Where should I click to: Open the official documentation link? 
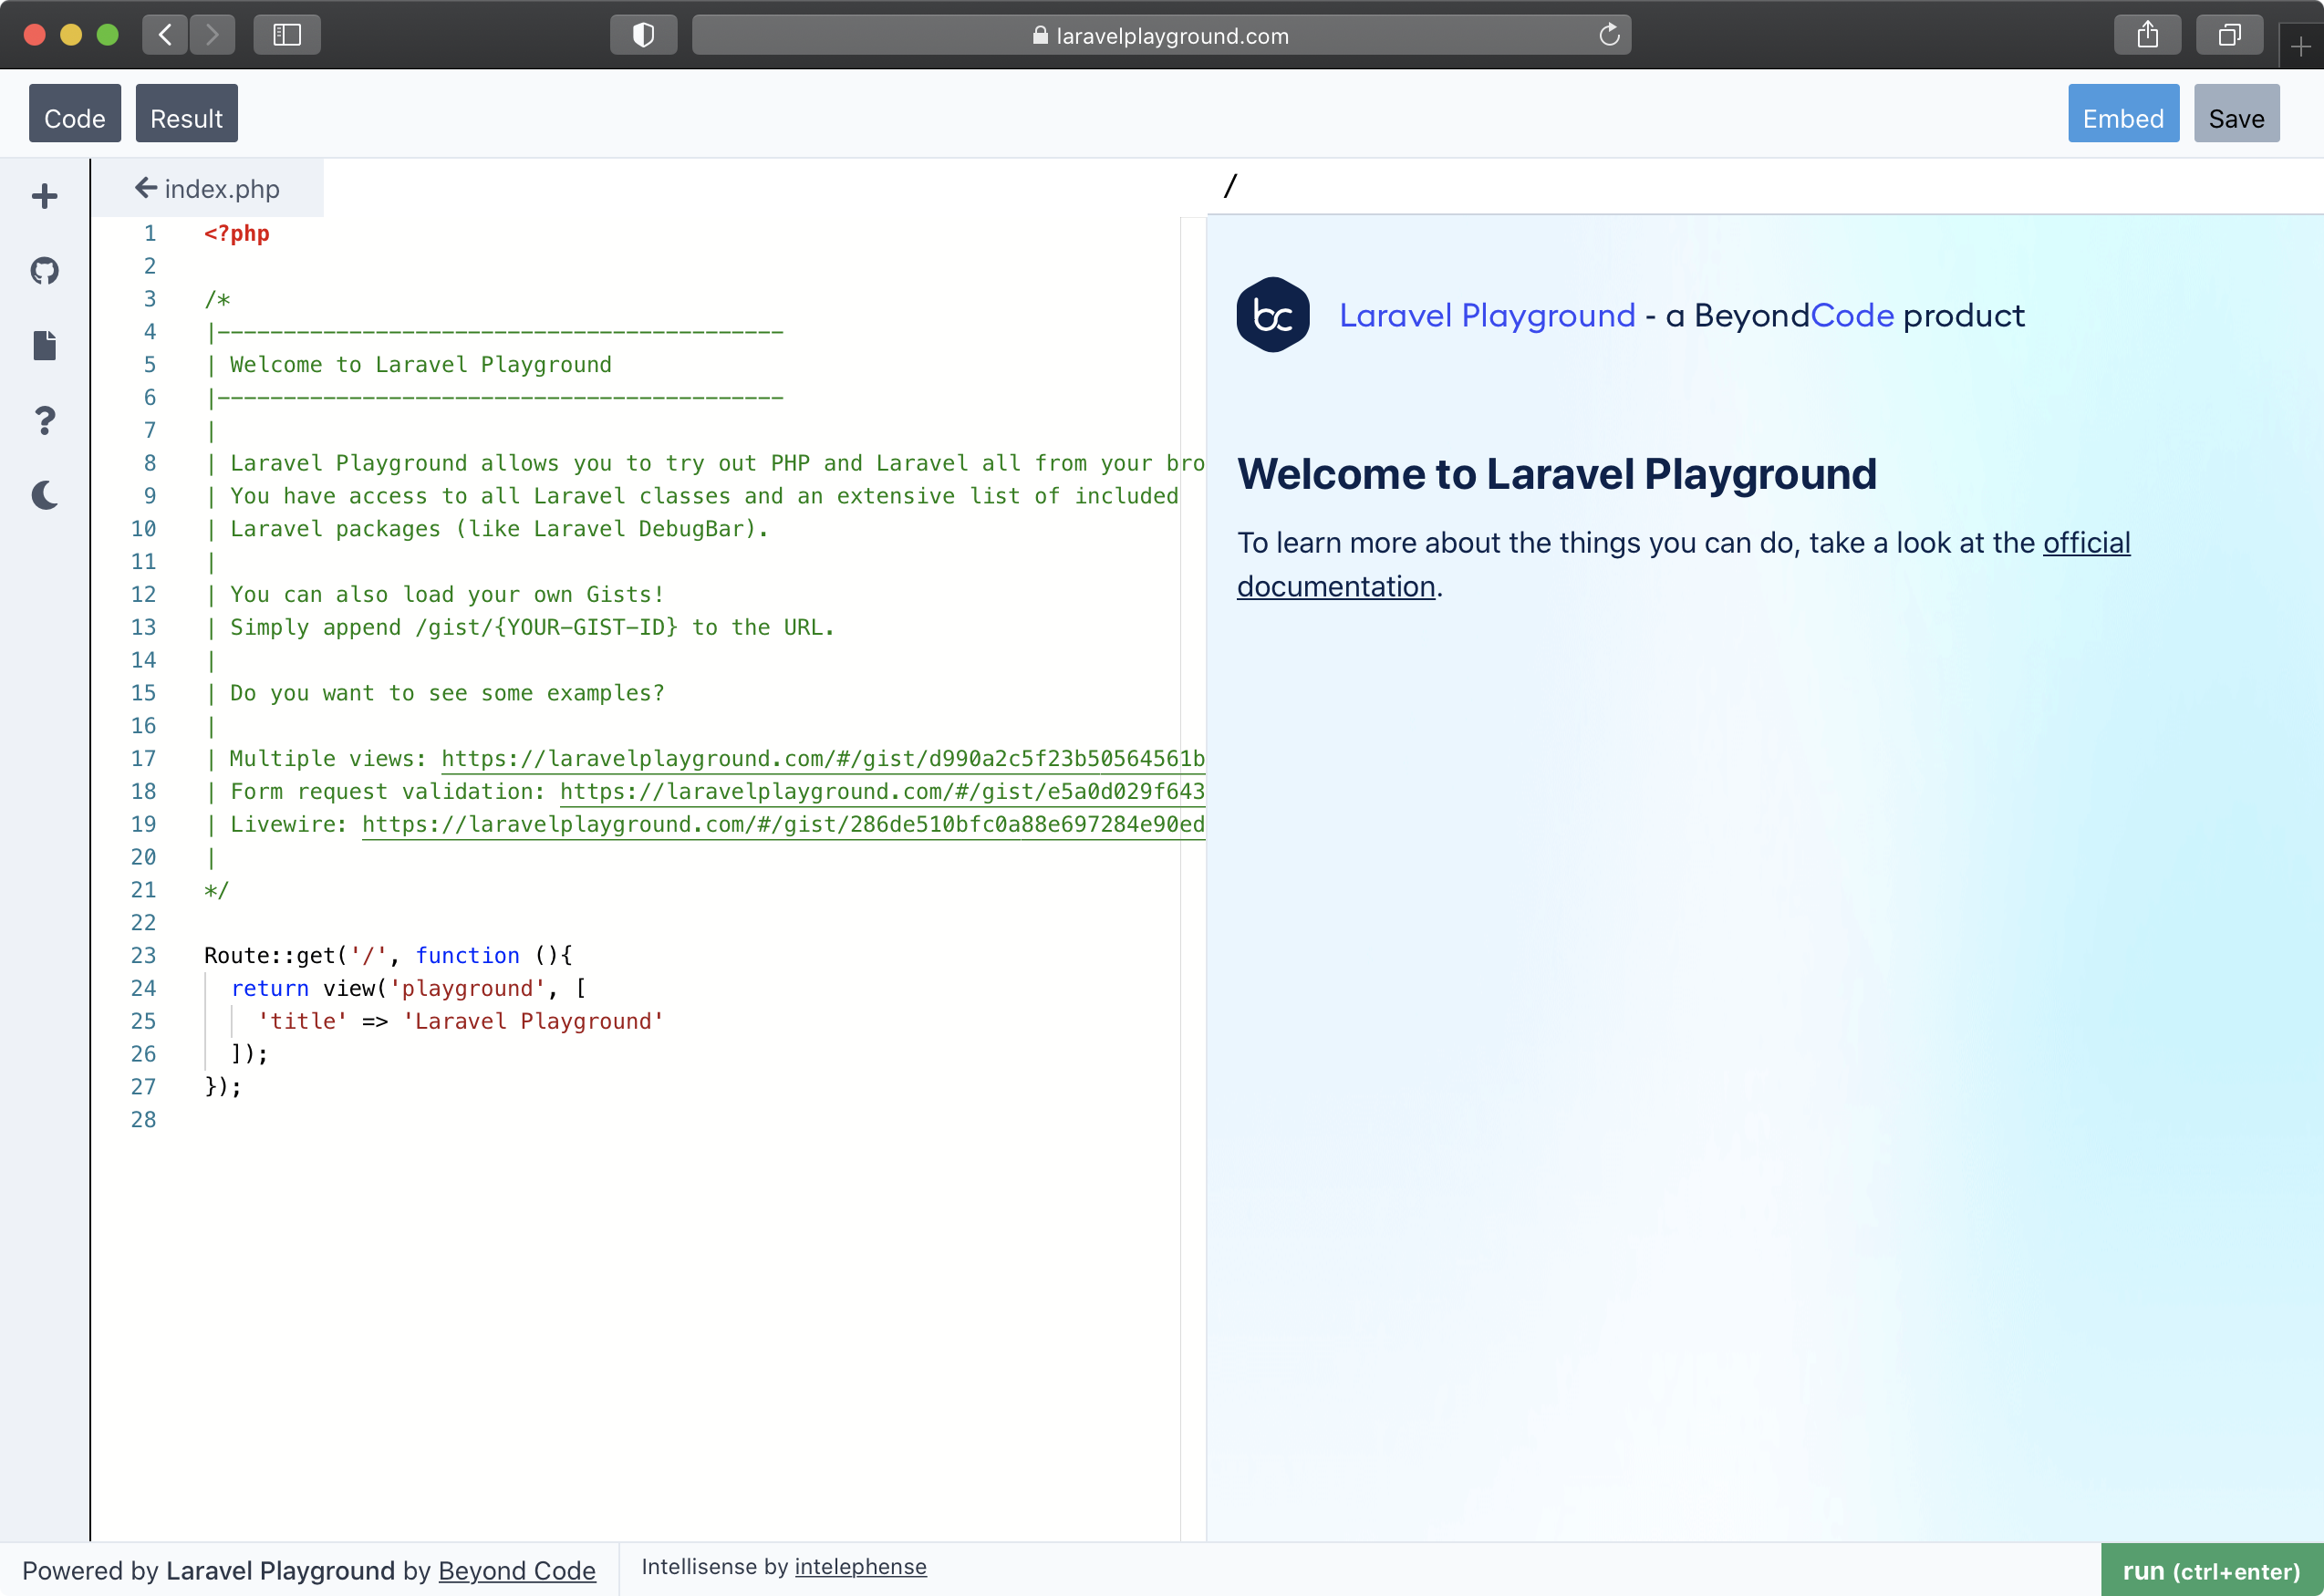1683,564
